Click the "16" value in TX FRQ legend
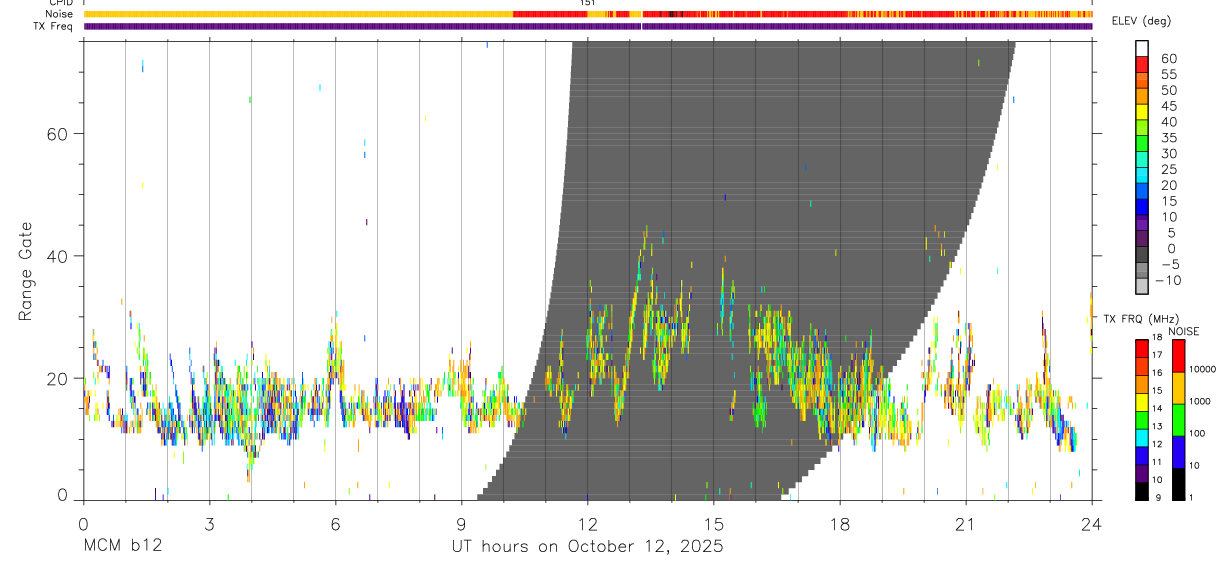1228x567 pixels. (x=1157, y=373)
